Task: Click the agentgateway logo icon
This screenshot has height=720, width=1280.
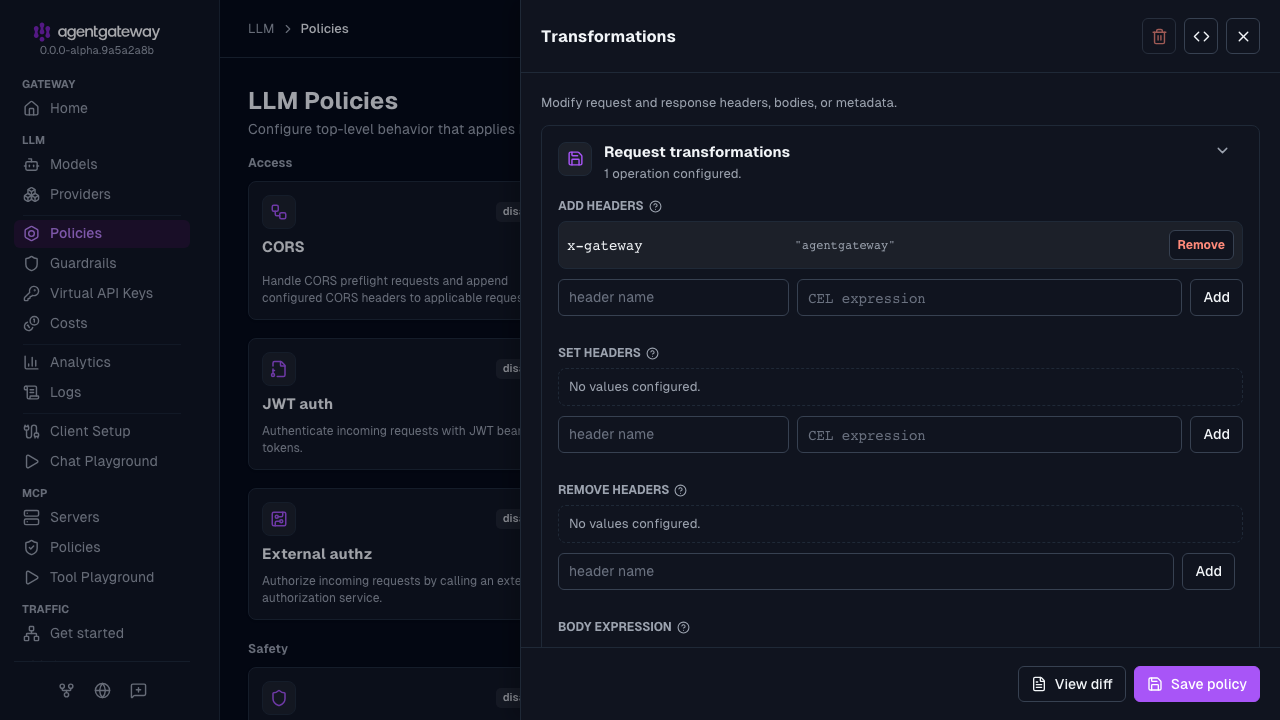Action: click(x=41, y=32)
